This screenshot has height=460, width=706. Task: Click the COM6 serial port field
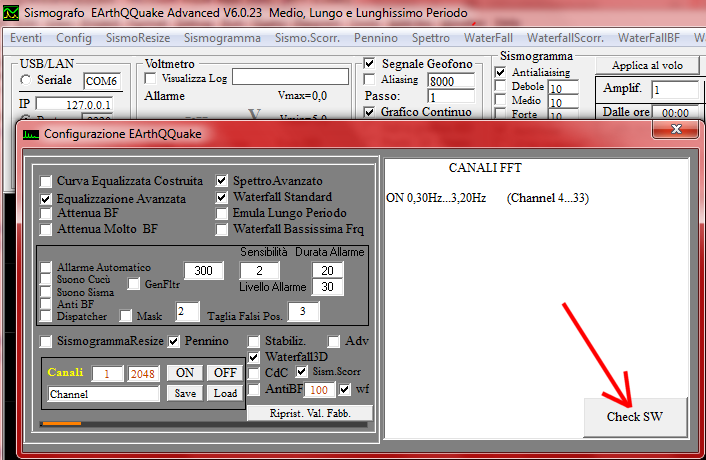point(100,80)
